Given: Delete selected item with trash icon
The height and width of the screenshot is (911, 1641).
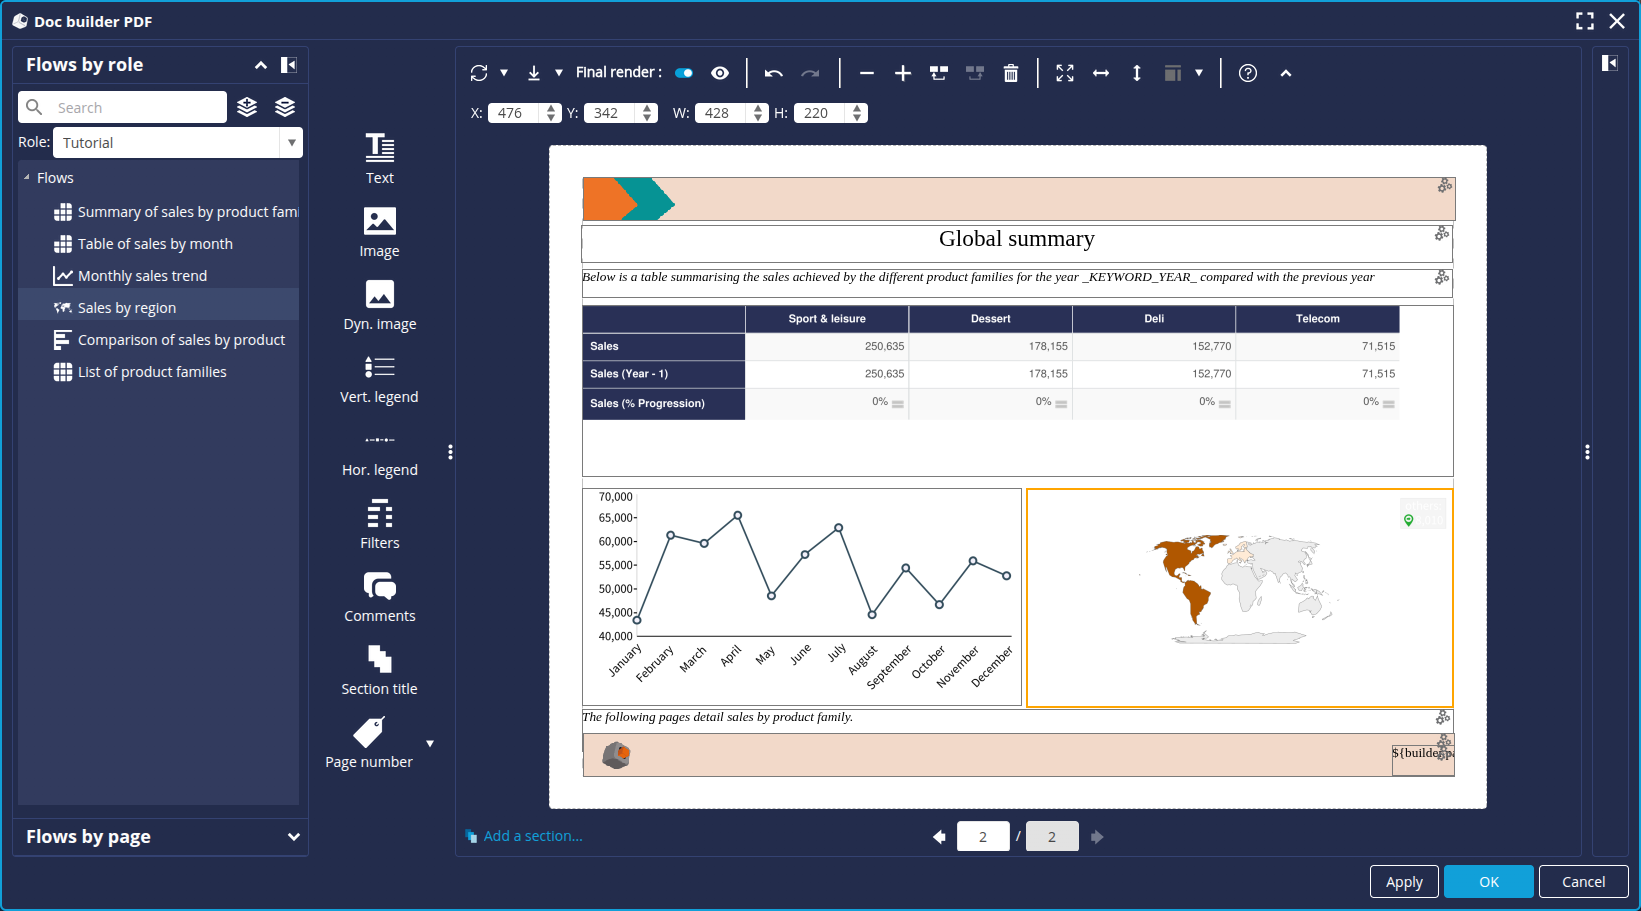Looking at the screenshot, I should coord(1011,73).
